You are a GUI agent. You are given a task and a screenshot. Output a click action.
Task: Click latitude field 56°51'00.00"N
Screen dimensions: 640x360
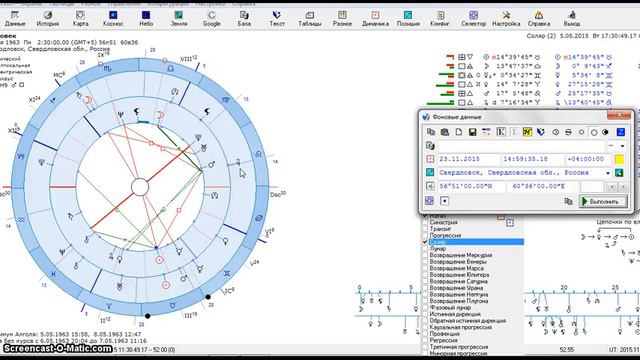(471, 187)
